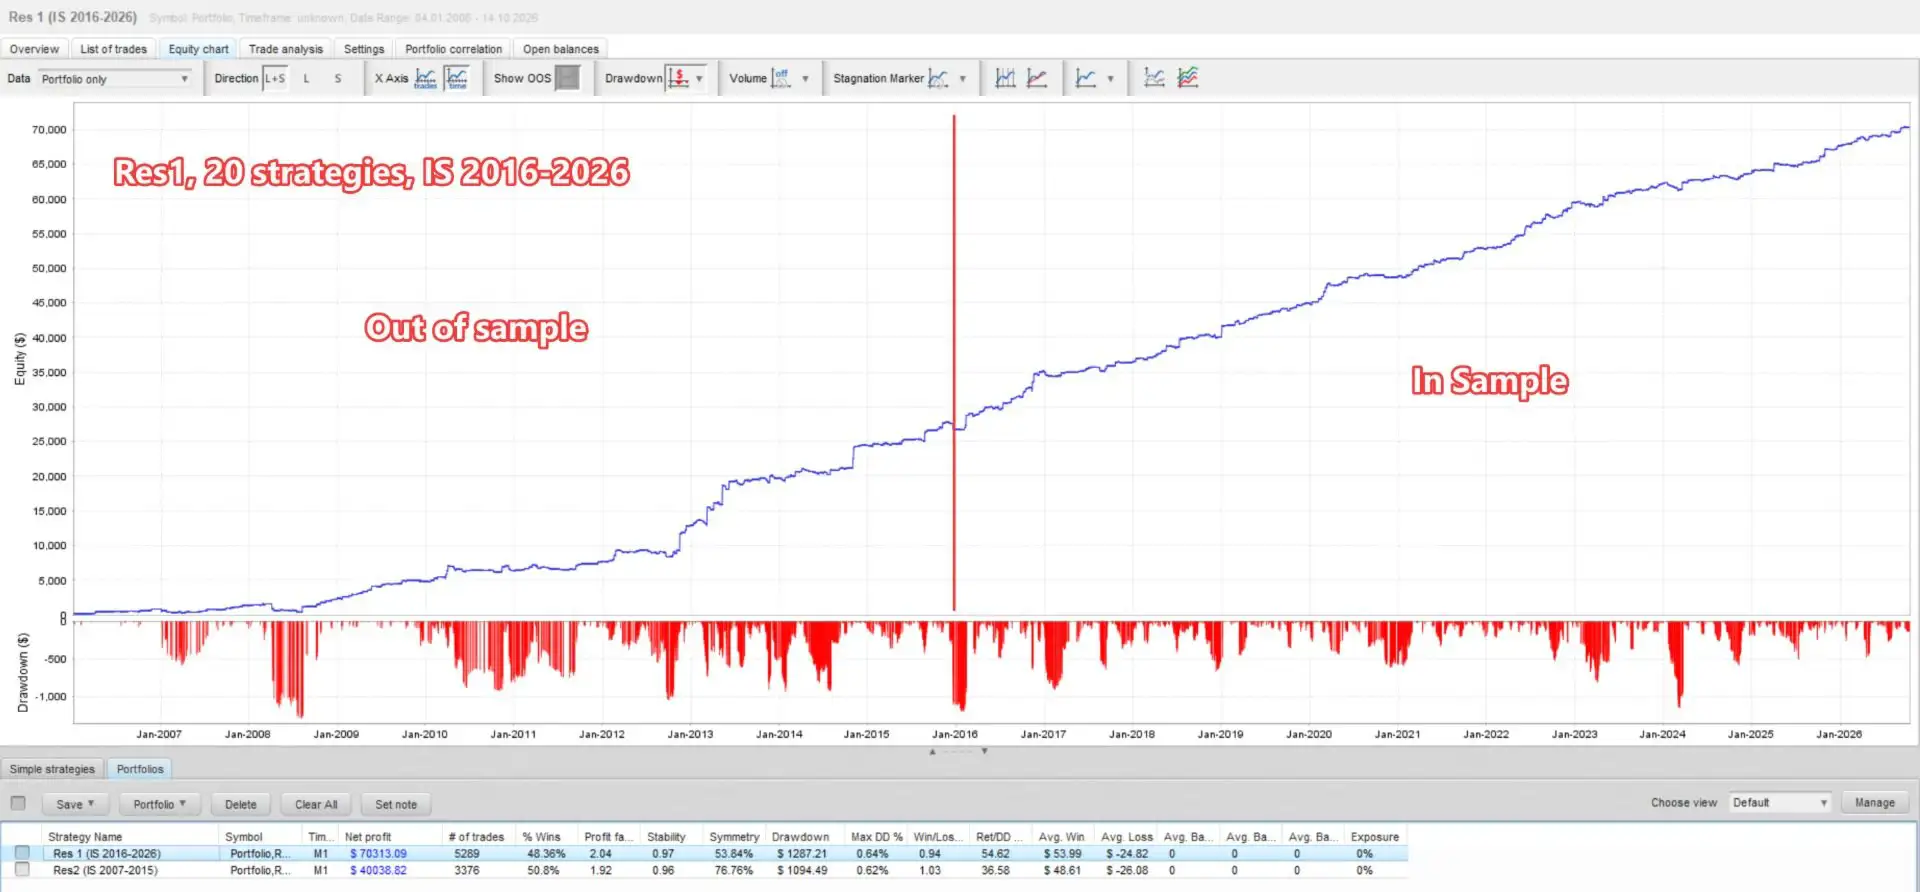
Task: Click the grey single-line chart icon
Action: click(1154, 78)
